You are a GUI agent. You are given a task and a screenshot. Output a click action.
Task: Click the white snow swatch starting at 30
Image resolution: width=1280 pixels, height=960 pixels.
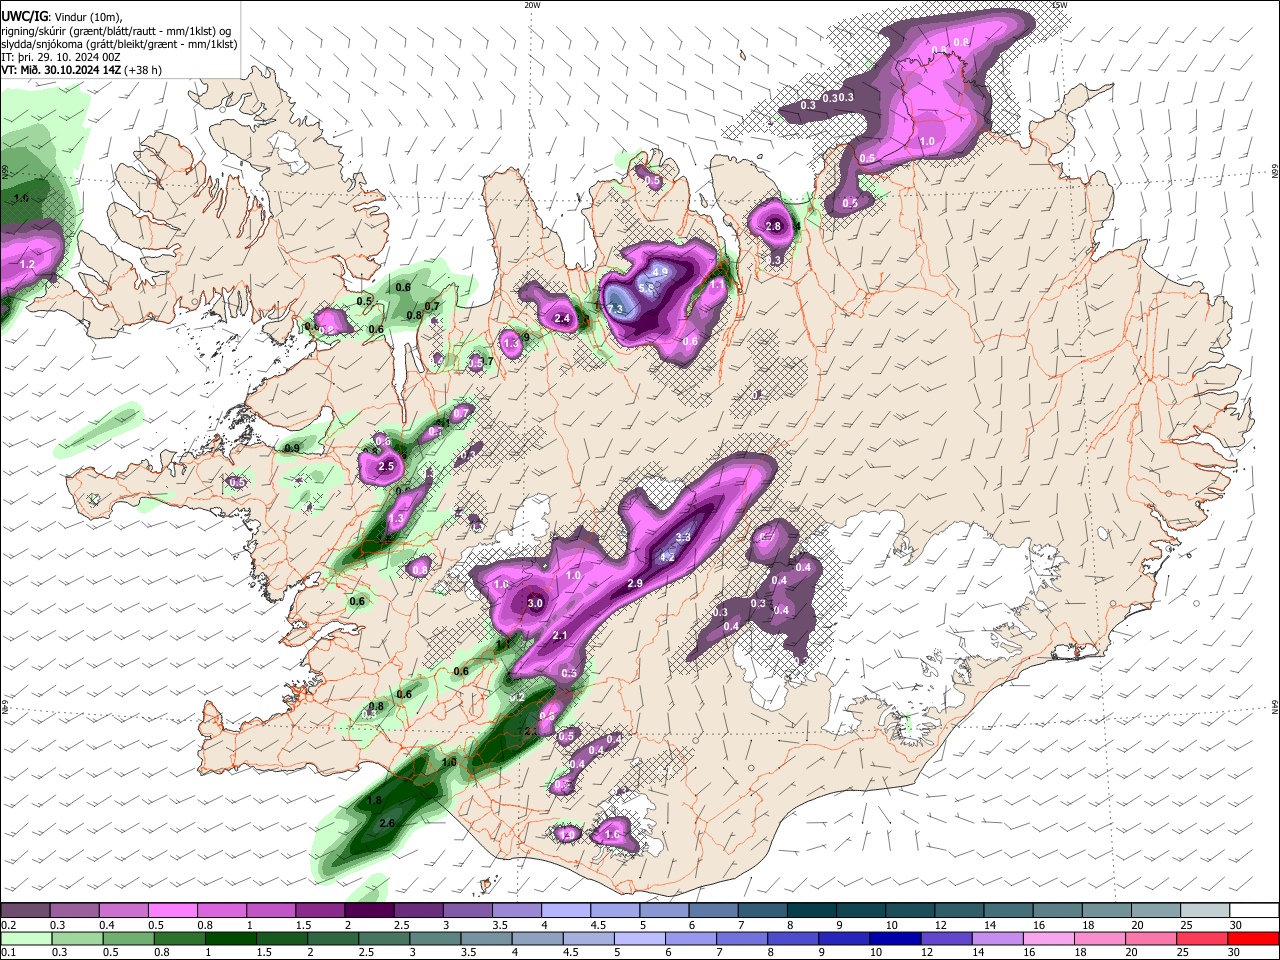point(1254,911)
